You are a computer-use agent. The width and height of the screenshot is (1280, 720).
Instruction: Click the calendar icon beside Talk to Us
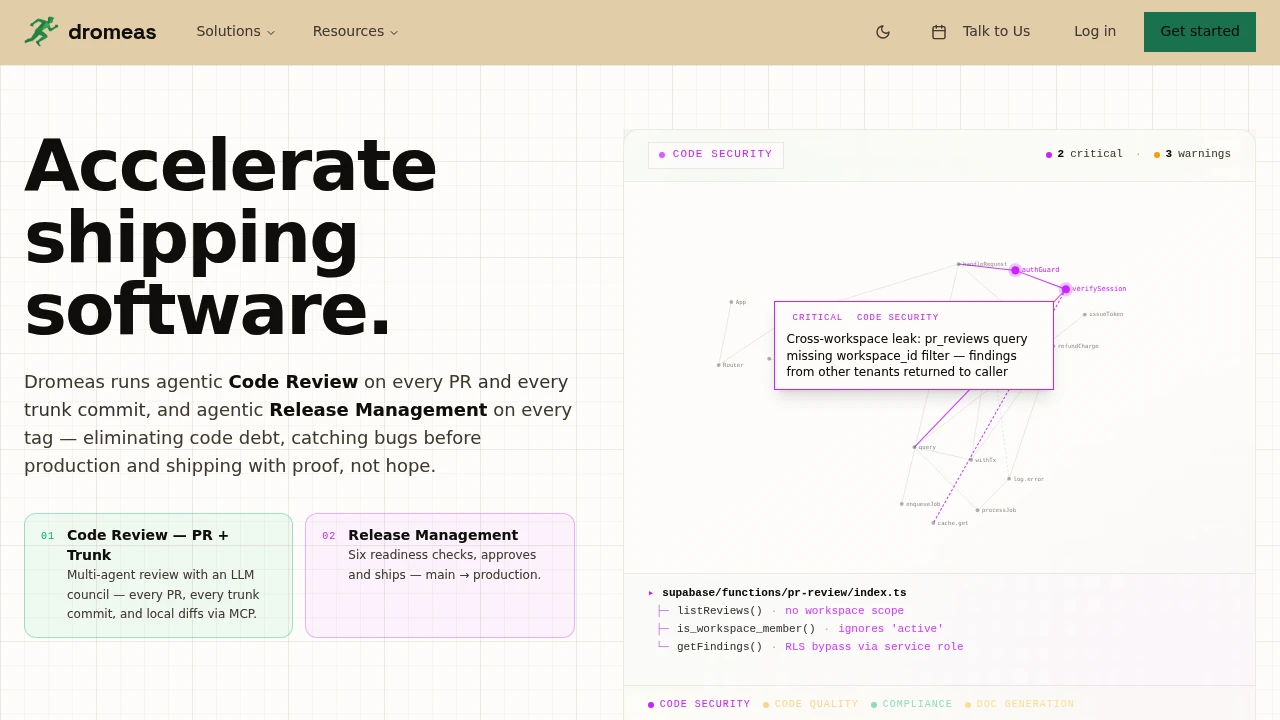939,32
